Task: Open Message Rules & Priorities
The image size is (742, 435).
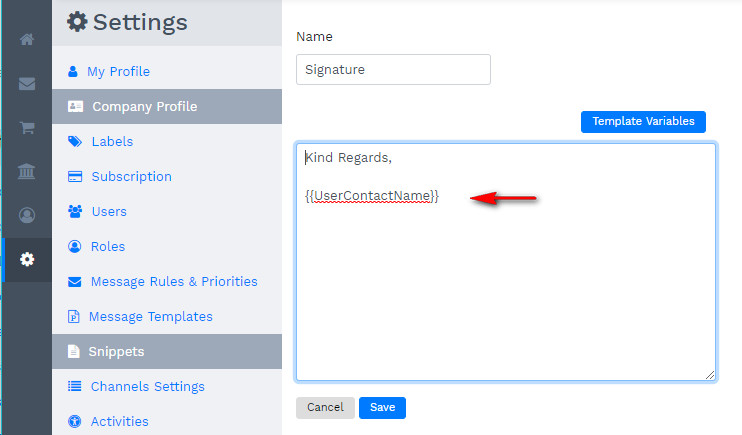Action: (x=173, y=282)
